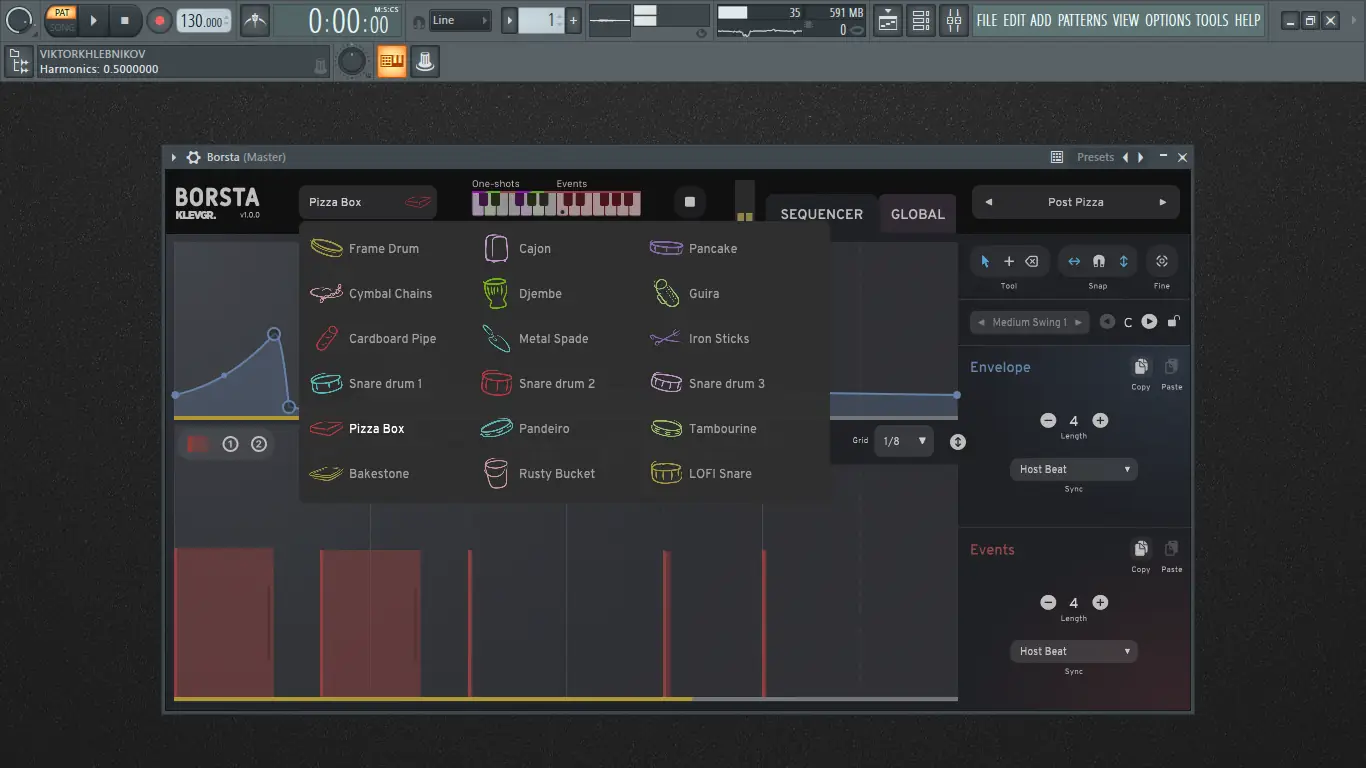This screenshot has width=1366, height=768.
Task: Open the Pizza Box instrument selector
Action: click(x=368, y=202)
